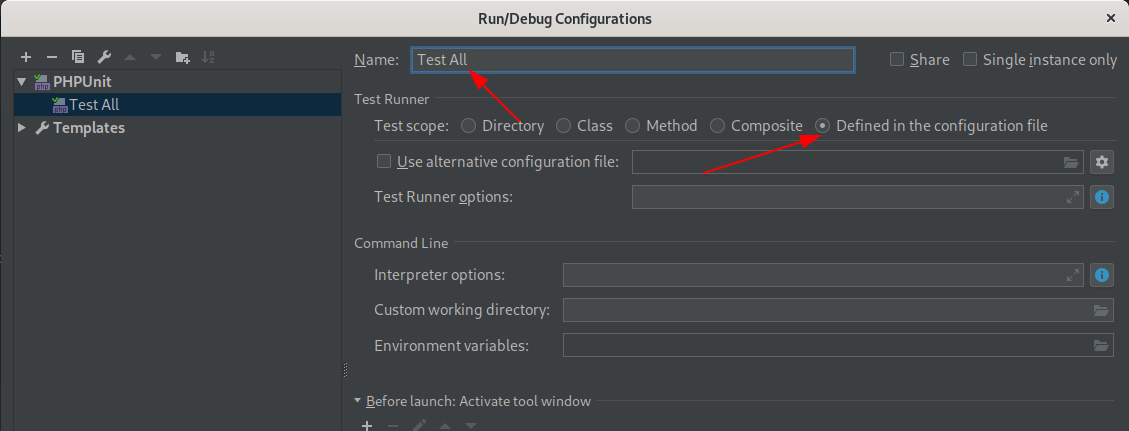This screenshot has width=1129, height=431.
Task: Collapse the Before launch section
Action: (x=358, y=401)
